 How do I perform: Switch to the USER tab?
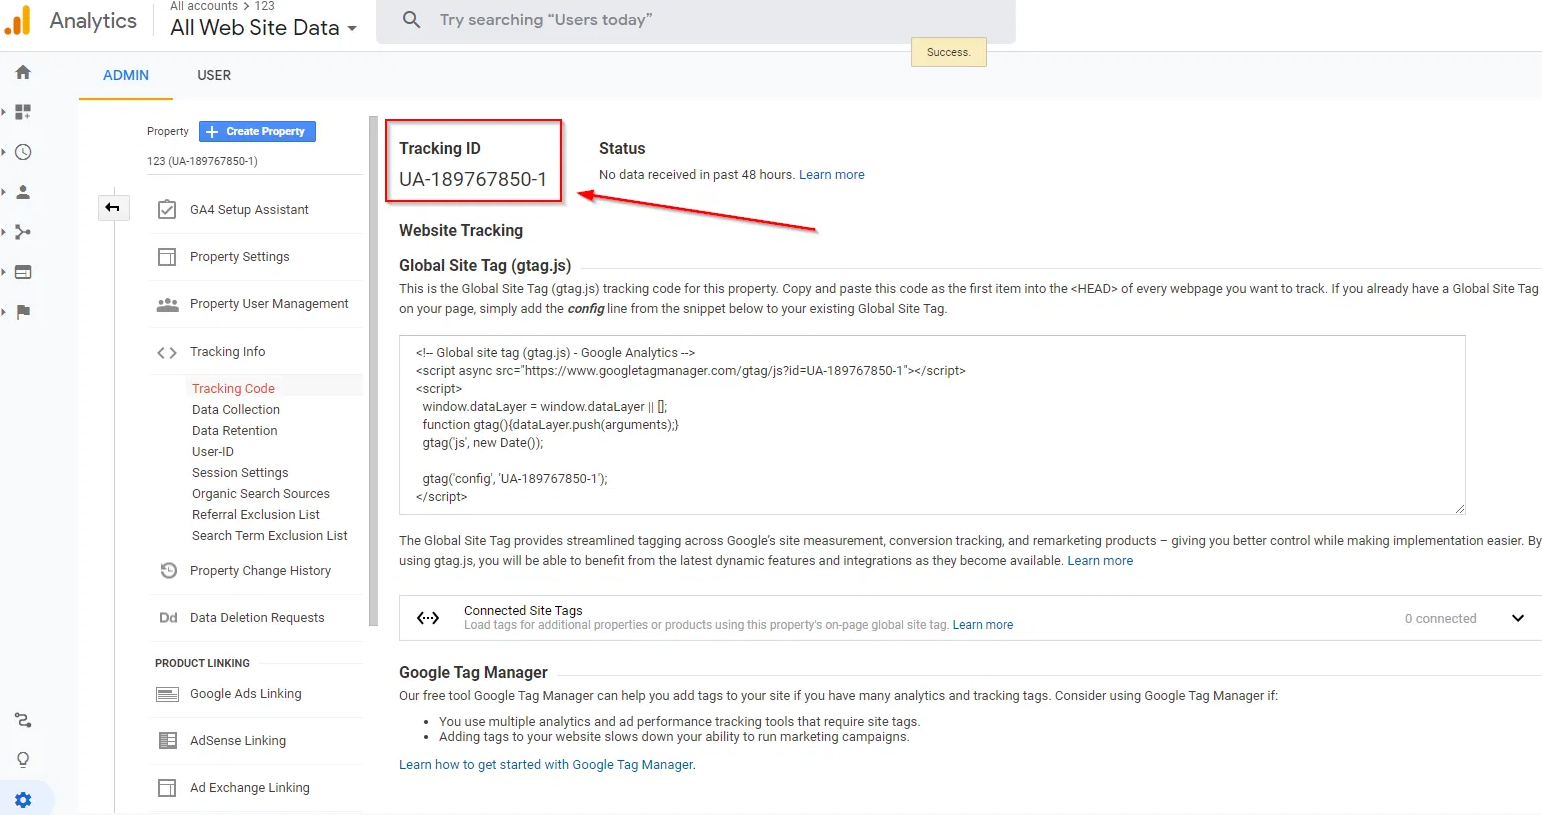[213, 75]
